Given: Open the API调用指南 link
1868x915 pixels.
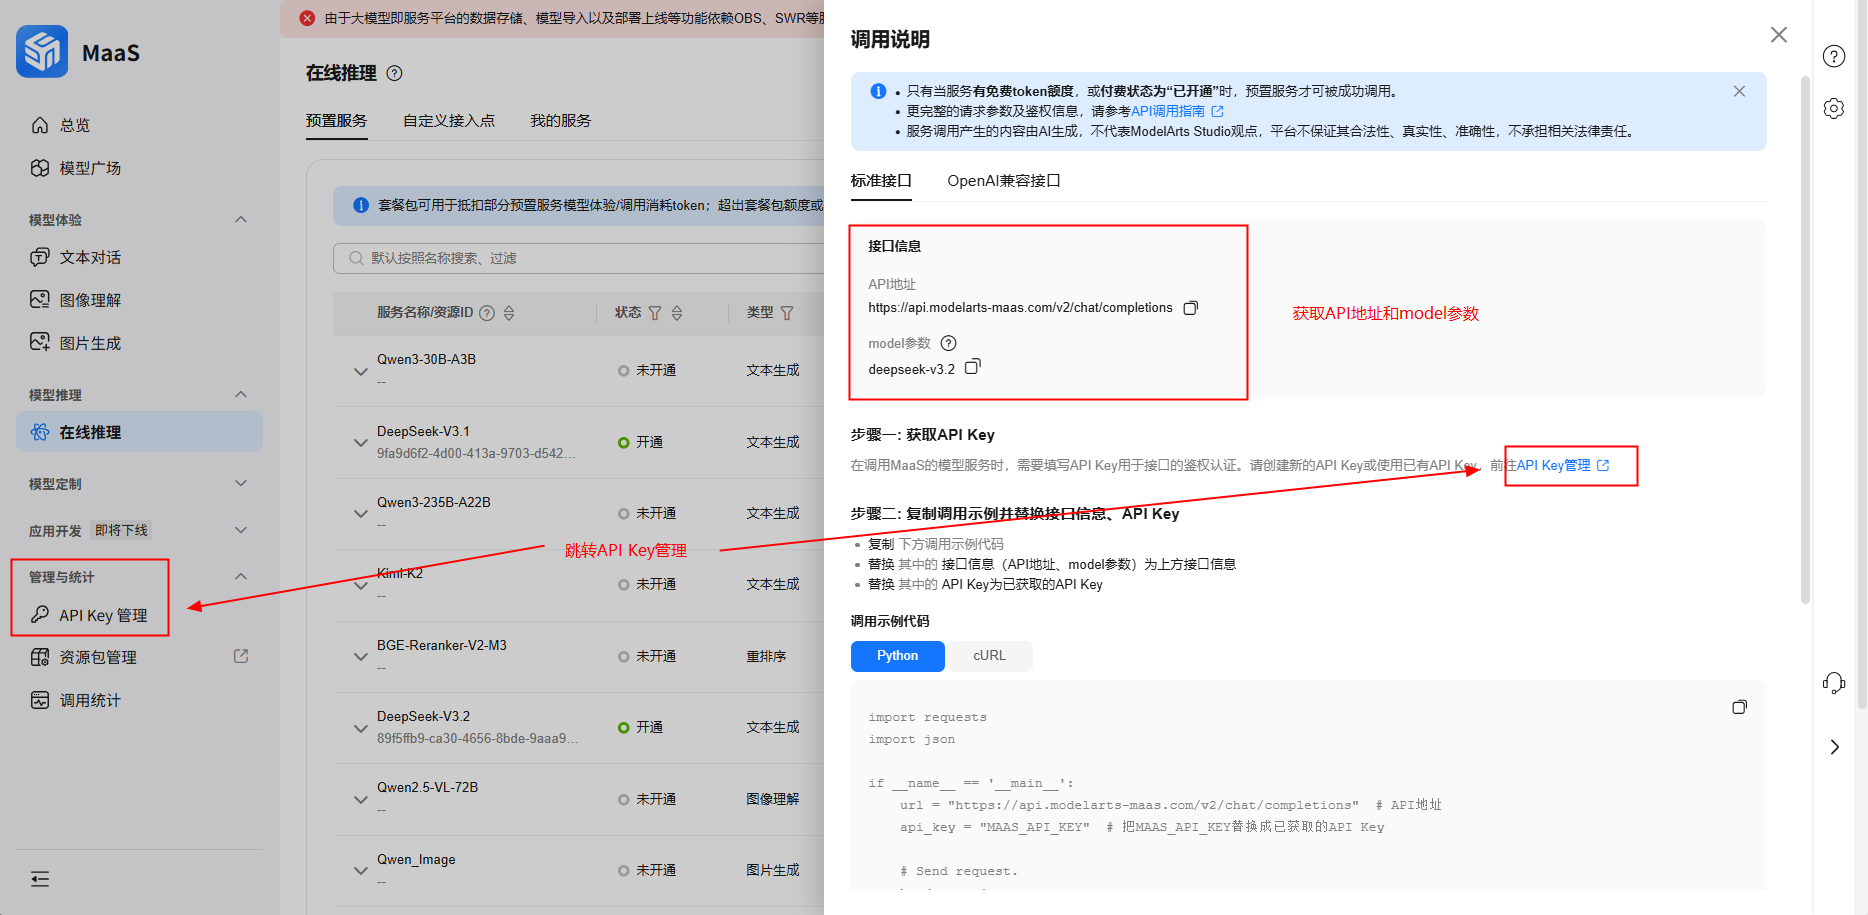Looking at the screenshot, I should 1177,111.
